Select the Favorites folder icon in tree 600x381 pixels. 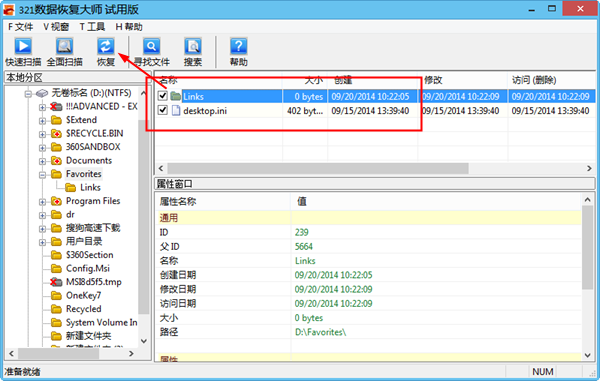tap(56, 174)
